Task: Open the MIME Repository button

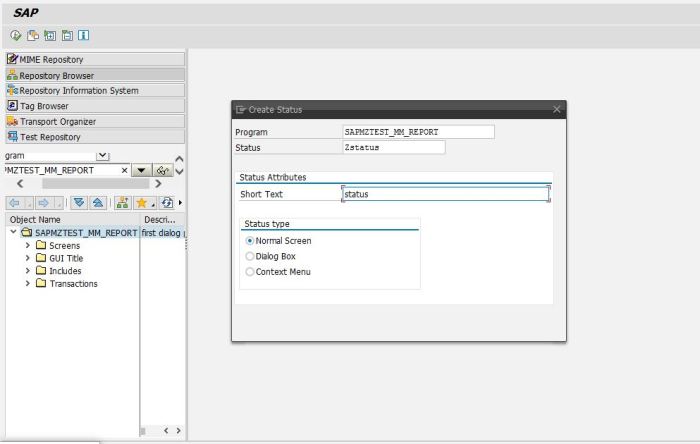Action: click(x=93, y=59)
